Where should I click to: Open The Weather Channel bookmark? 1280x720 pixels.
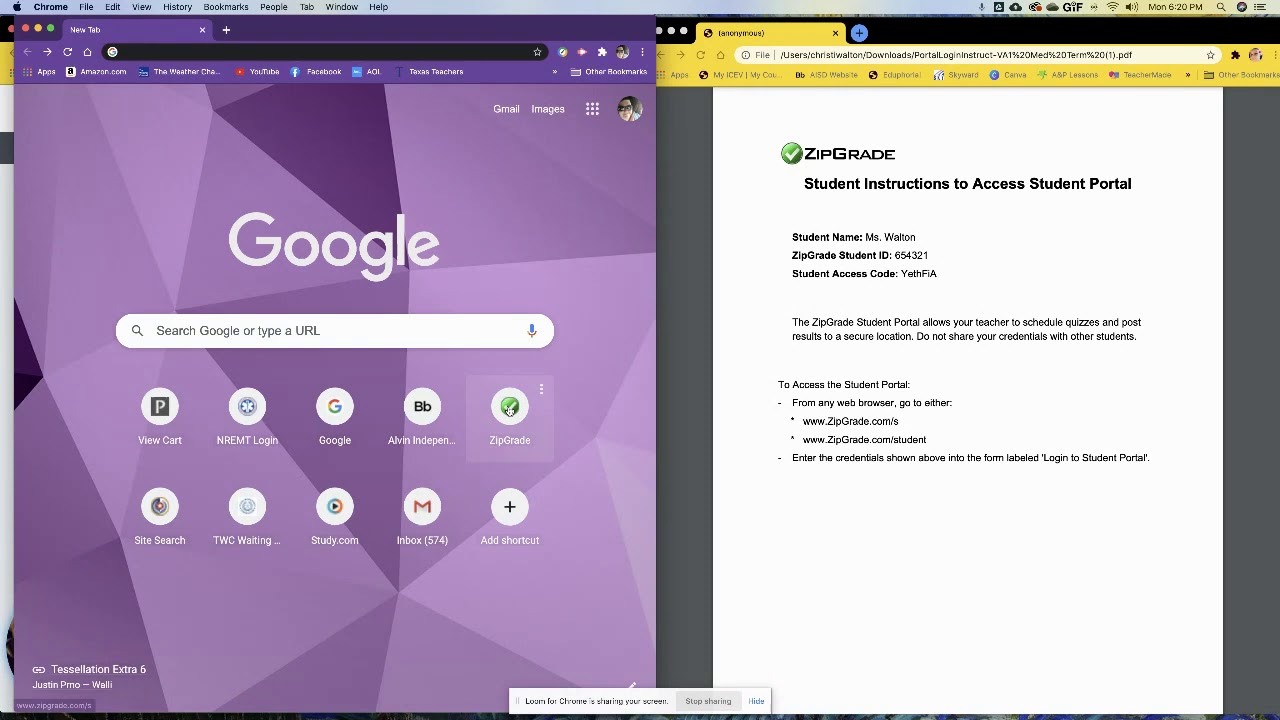[x=179, y=72]
